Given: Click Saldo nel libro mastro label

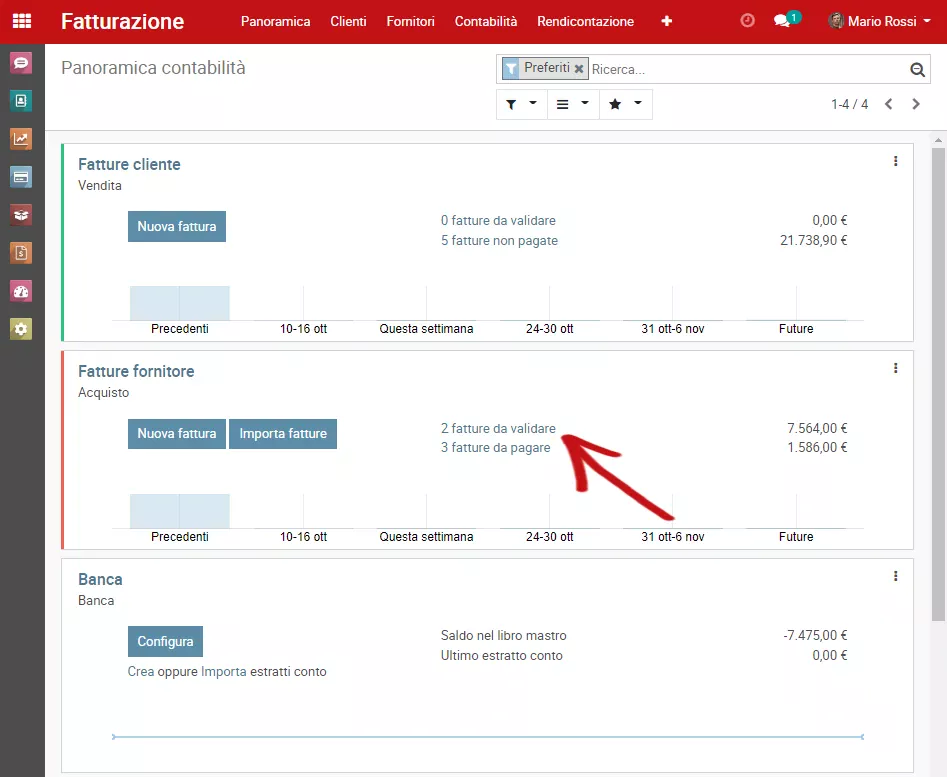Looking at the screenshot, I should pos(504,635).
